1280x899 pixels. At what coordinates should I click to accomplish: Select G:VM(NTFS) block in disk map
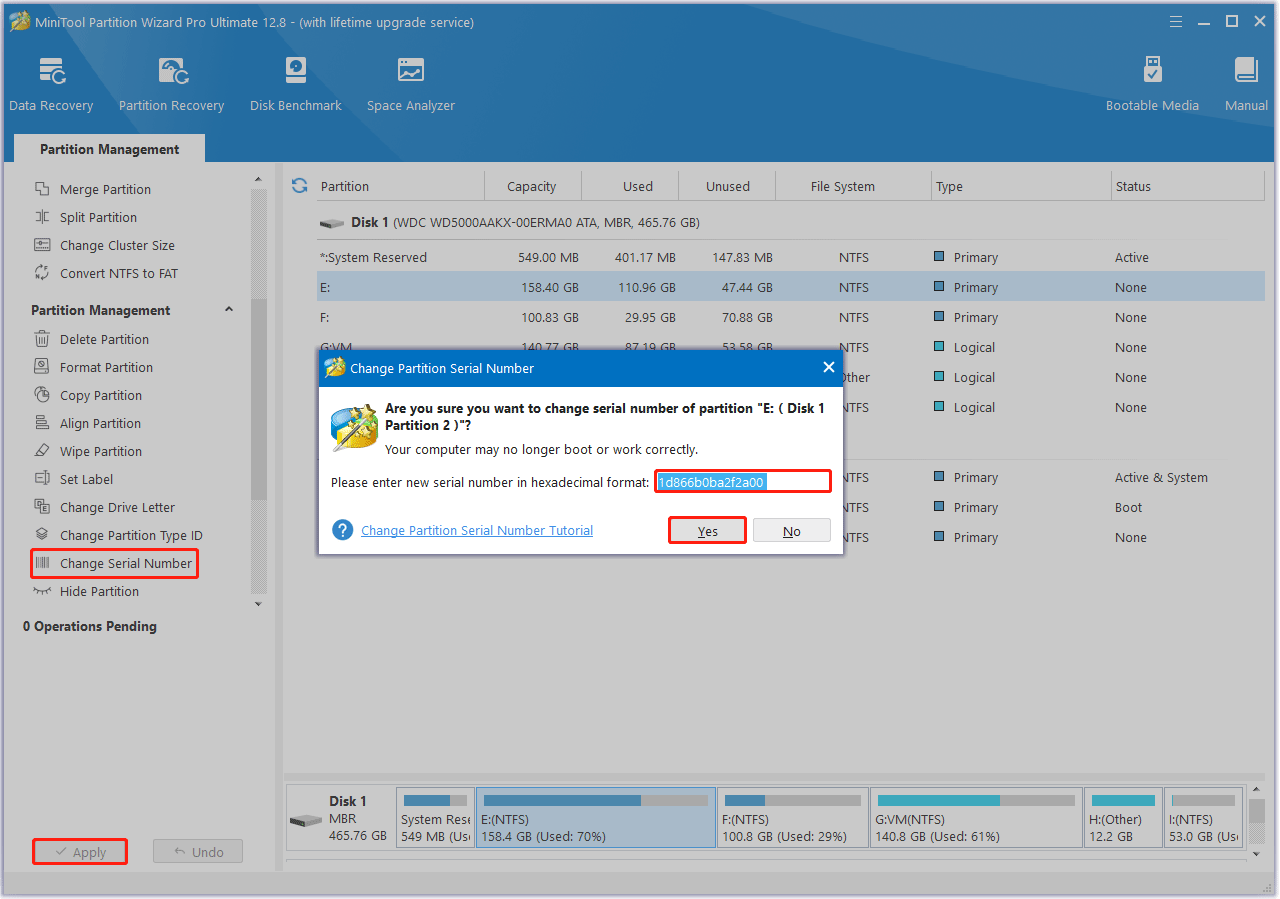click(x=976, y=818)
